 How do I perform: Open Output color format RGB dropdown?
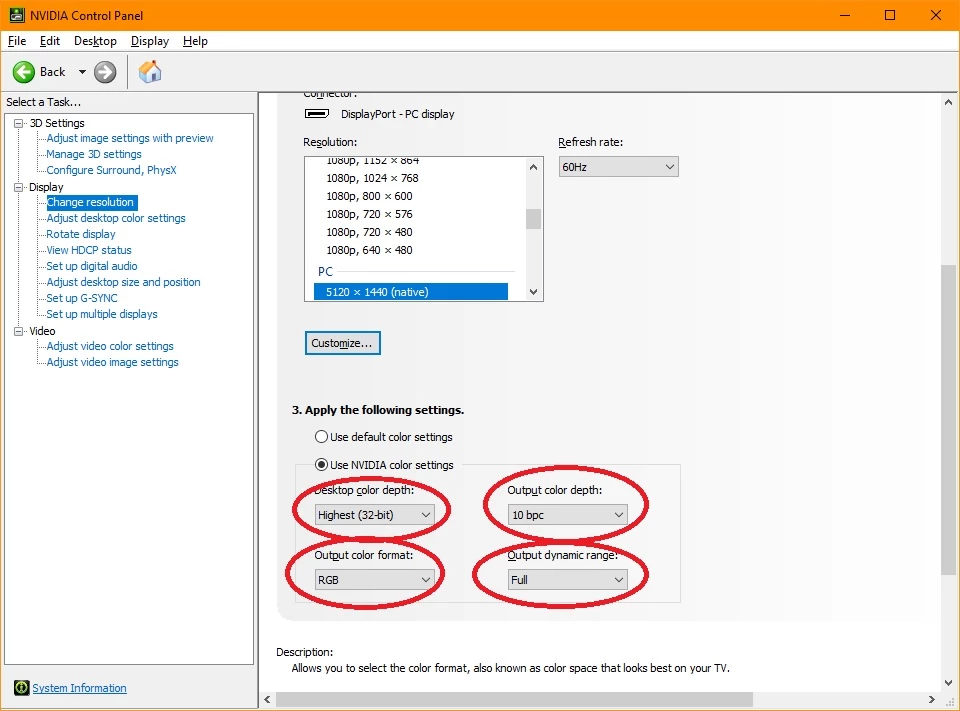(x=375, y=579)
